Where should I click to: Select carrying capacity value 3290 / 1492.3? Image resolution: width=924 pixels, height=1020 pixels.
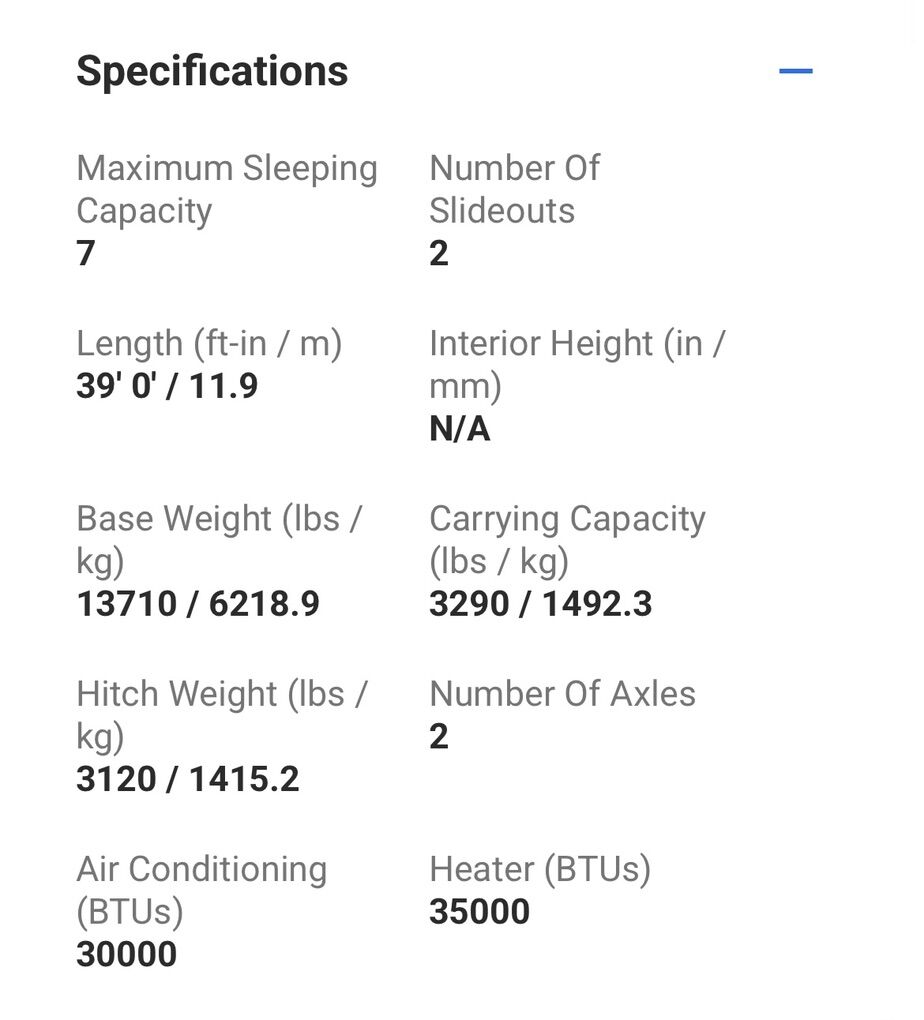tap(540, 604)
